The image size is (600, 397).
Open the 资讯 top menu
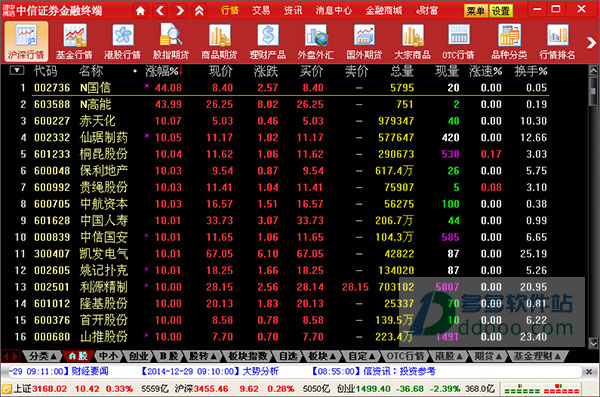pyautogui.click(x=293, y=10)
